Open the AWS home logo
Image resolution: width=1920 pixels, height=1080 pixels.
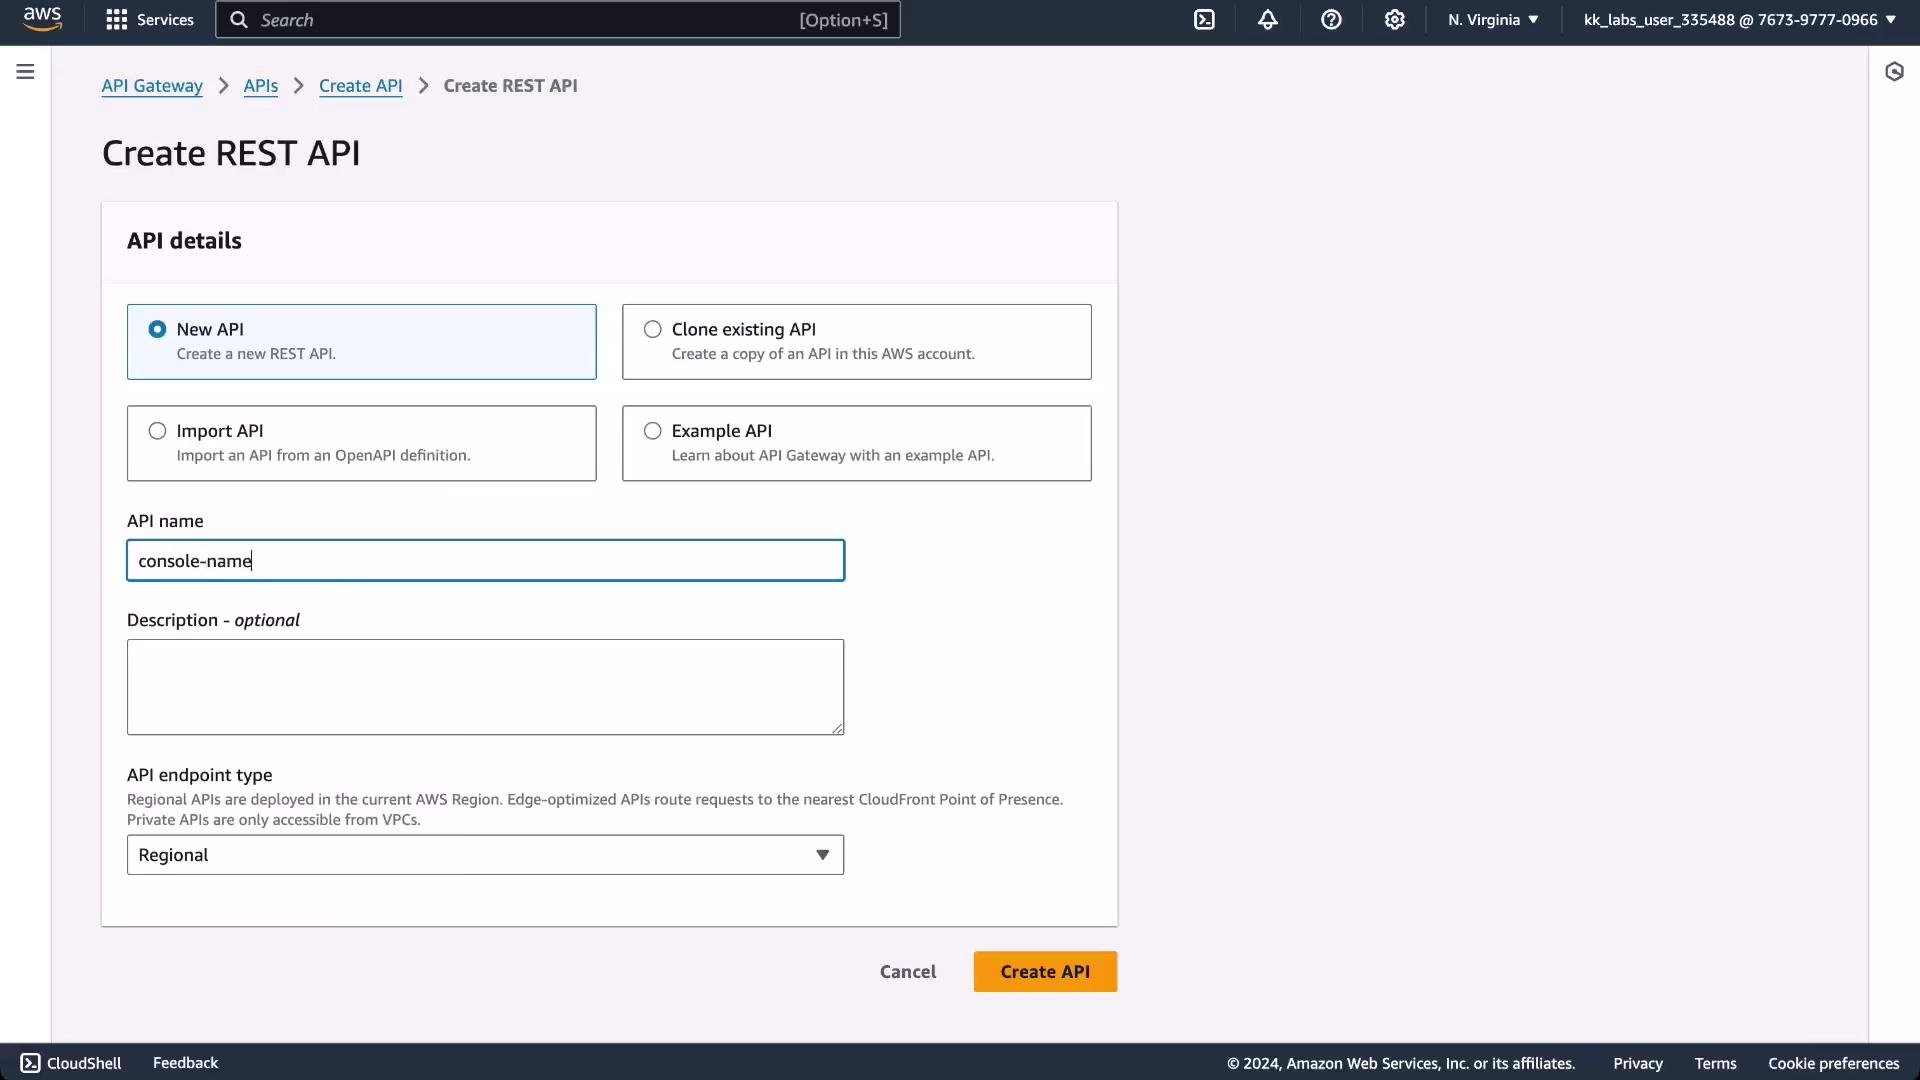tap(42, 19)
